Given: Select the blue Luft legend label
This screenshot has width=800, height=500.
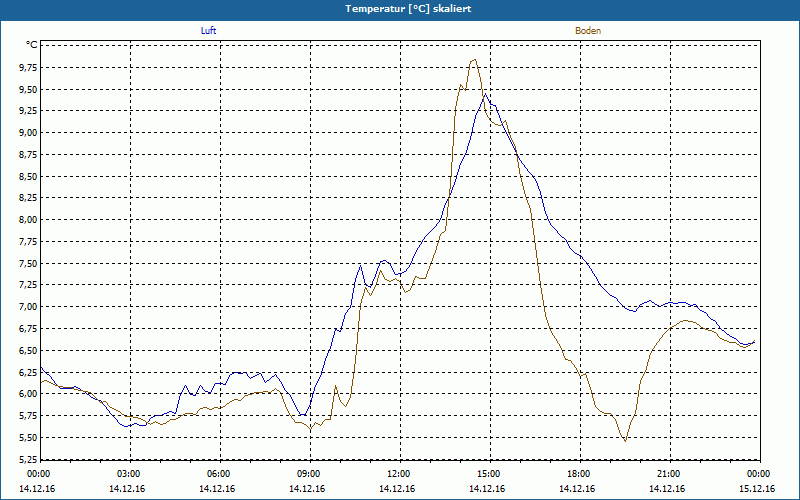Looking at the screenshot, I should pyautogui.click(x=208, y=31).
